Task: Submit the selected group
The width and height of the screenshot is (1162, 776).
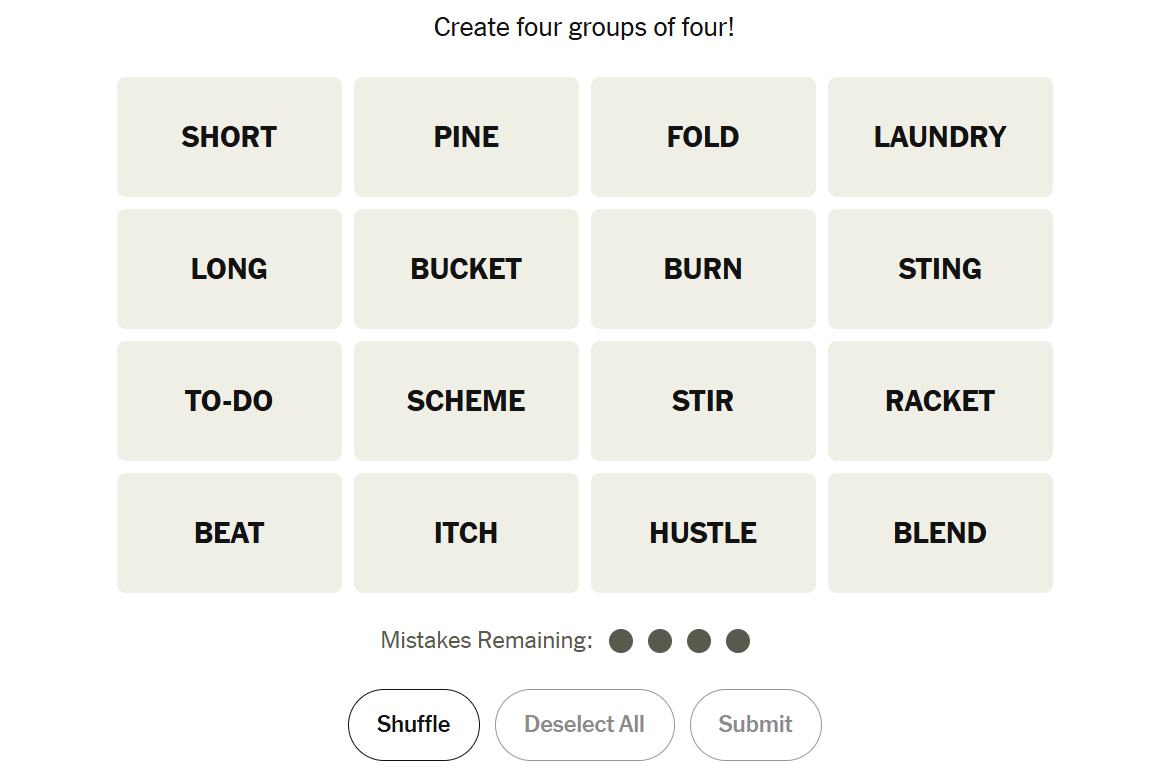Action: pos(756,725)
